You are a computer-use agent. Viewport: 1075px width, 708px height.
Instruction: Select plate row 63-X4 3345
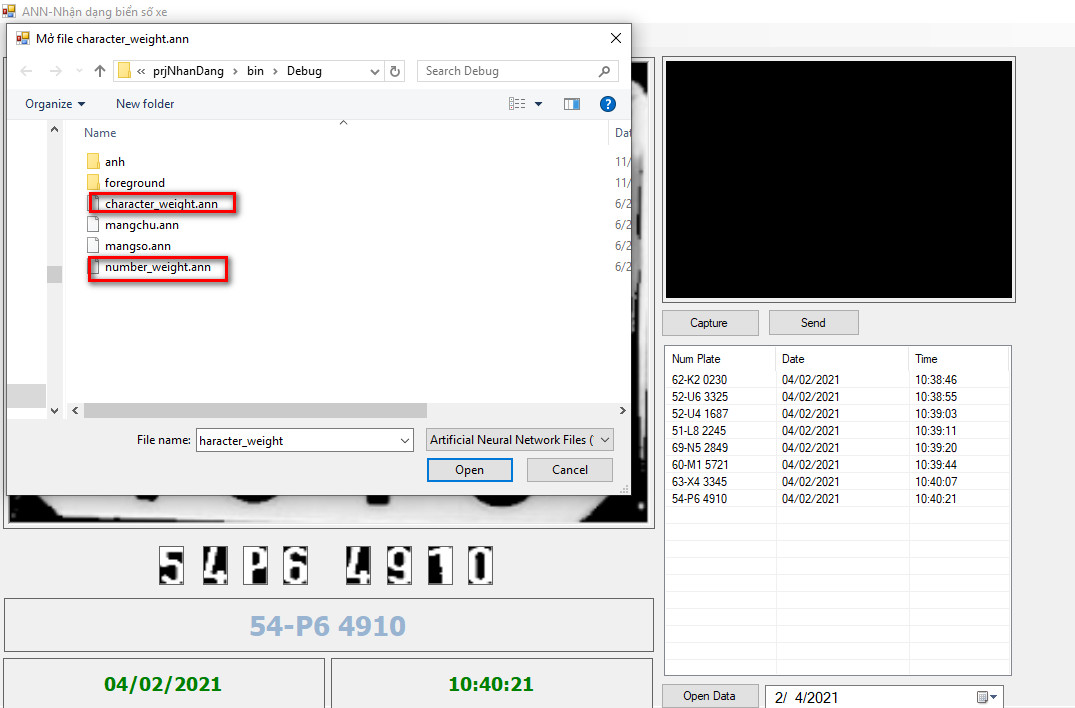837,482
